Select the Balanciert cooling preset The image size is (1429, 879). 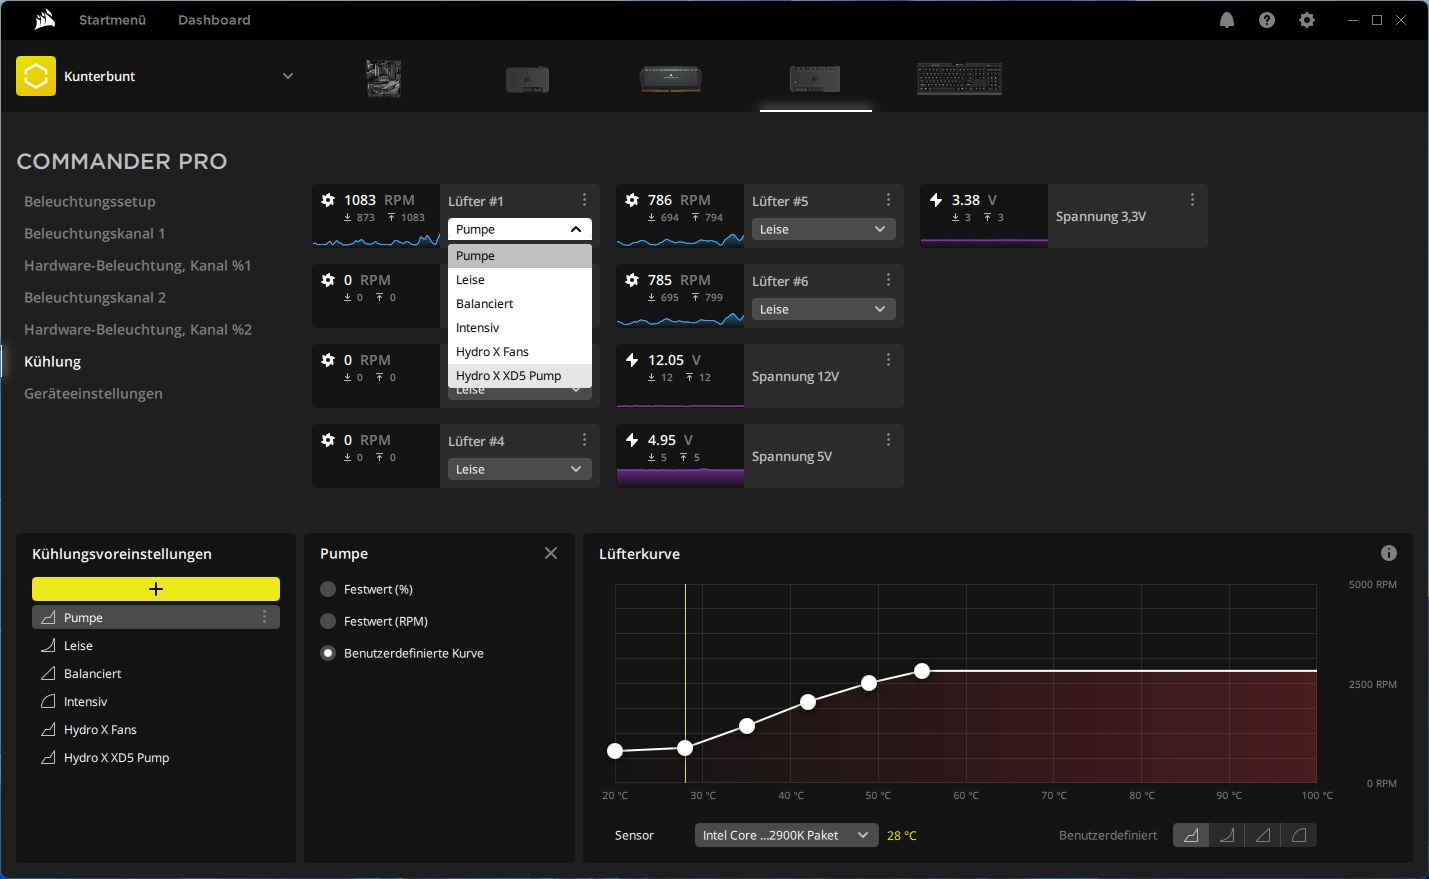tap(156, 673)
